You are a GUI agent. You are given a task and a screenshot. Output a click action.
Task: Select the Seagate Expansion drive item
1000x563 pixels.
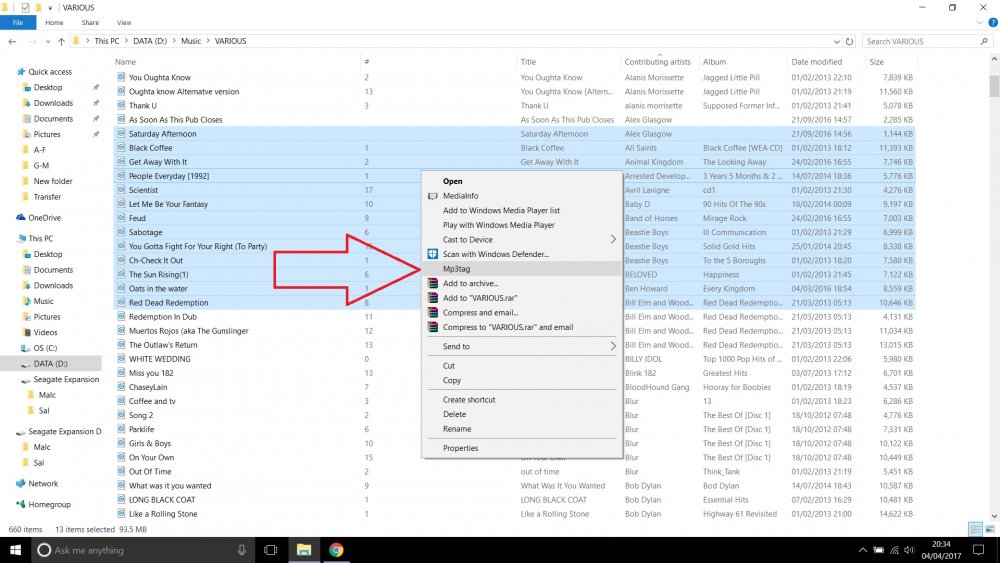tap(66, 379)
